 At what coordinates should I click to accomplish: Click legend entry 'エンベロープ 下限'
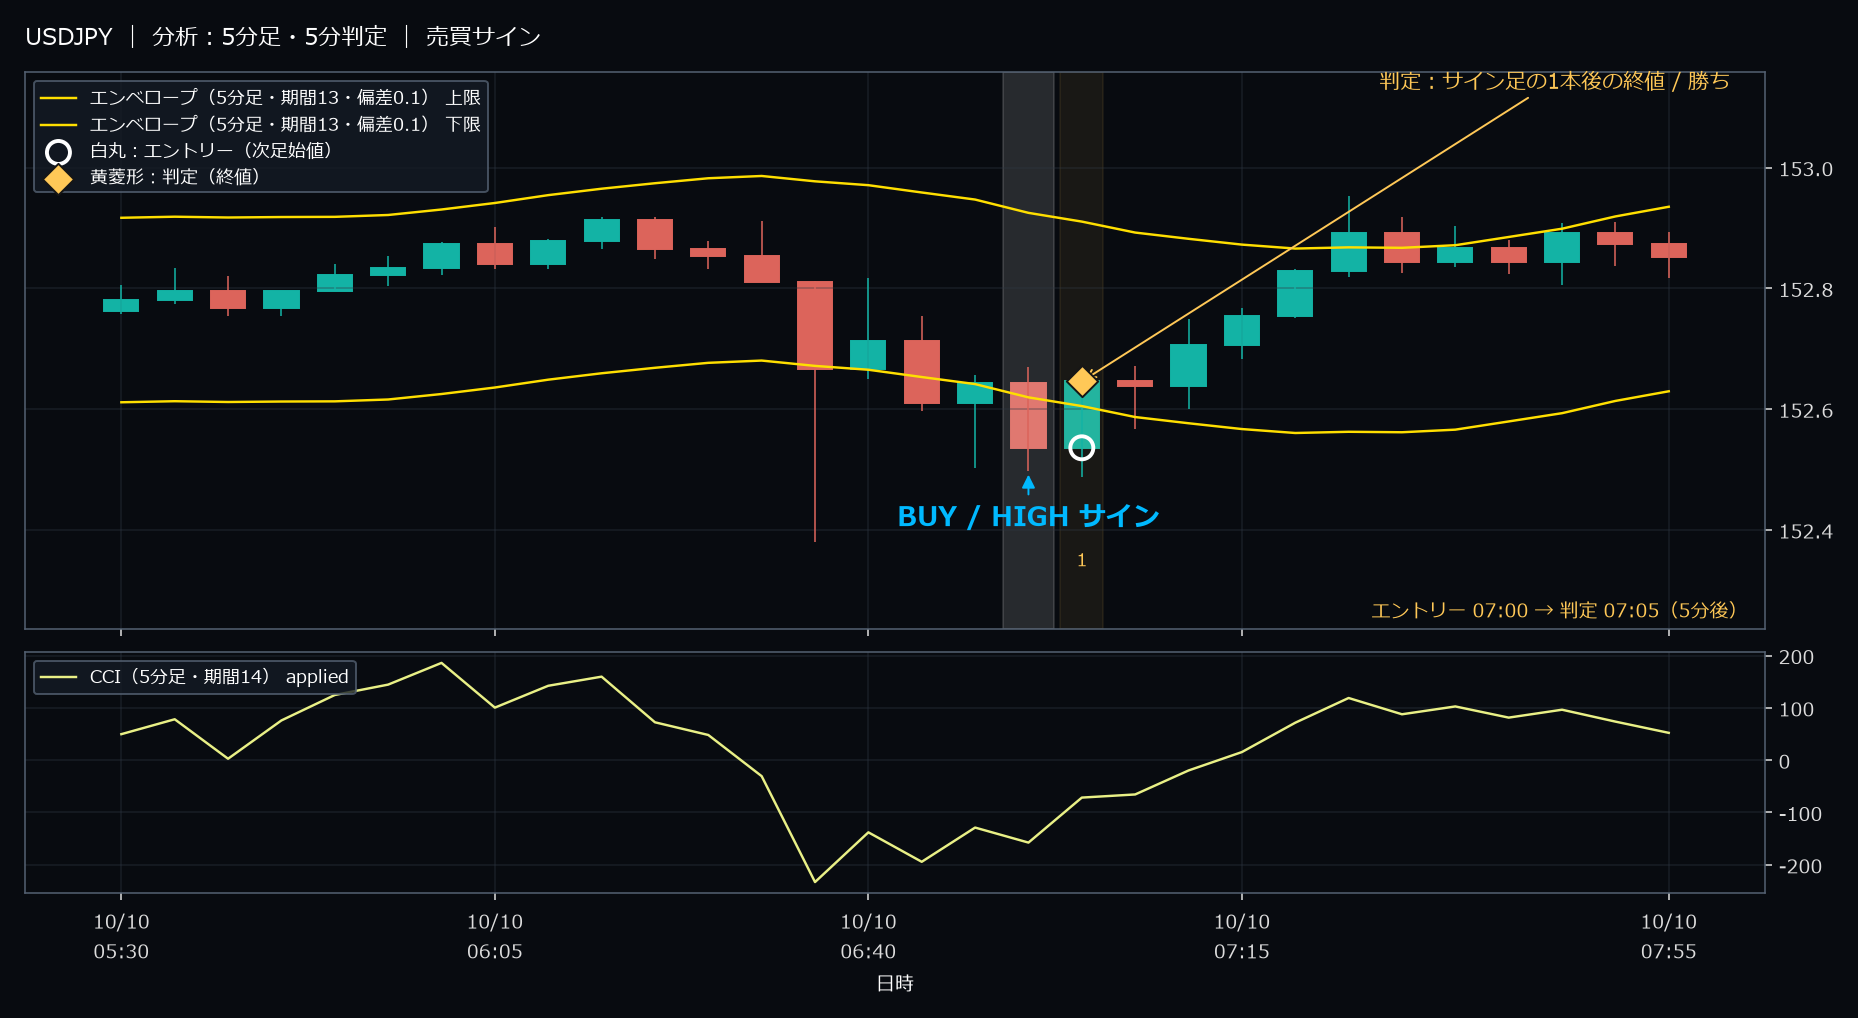coord(260,125)
